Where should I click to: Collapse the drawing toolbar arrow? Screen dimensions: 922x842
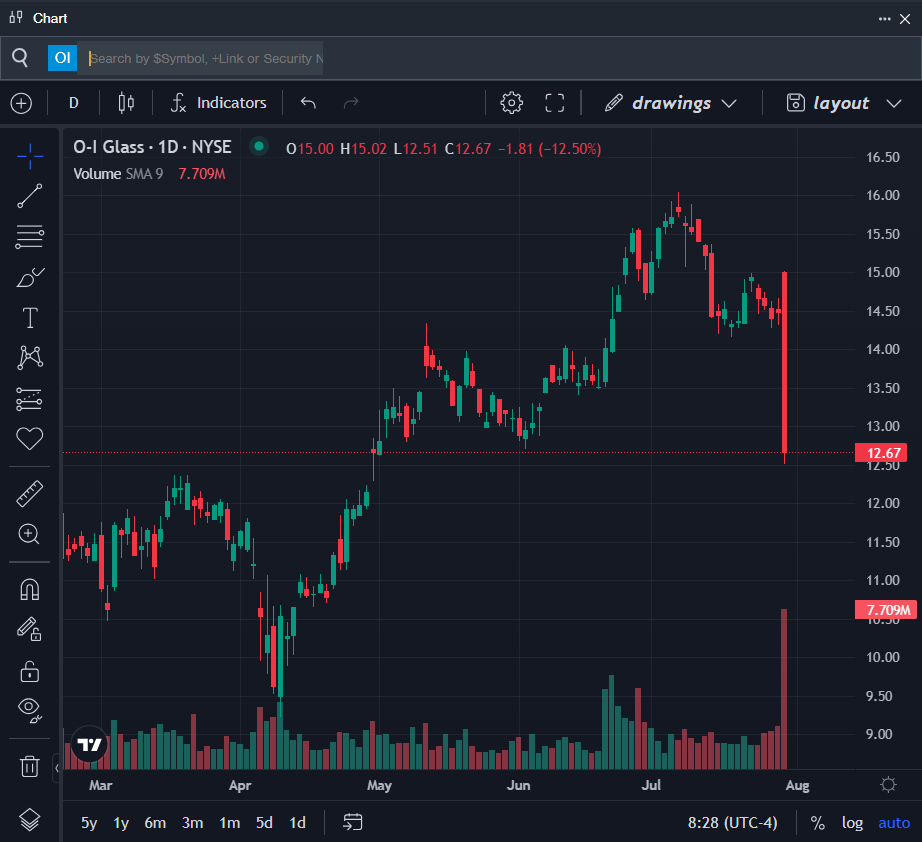click(x=57, y=768)
